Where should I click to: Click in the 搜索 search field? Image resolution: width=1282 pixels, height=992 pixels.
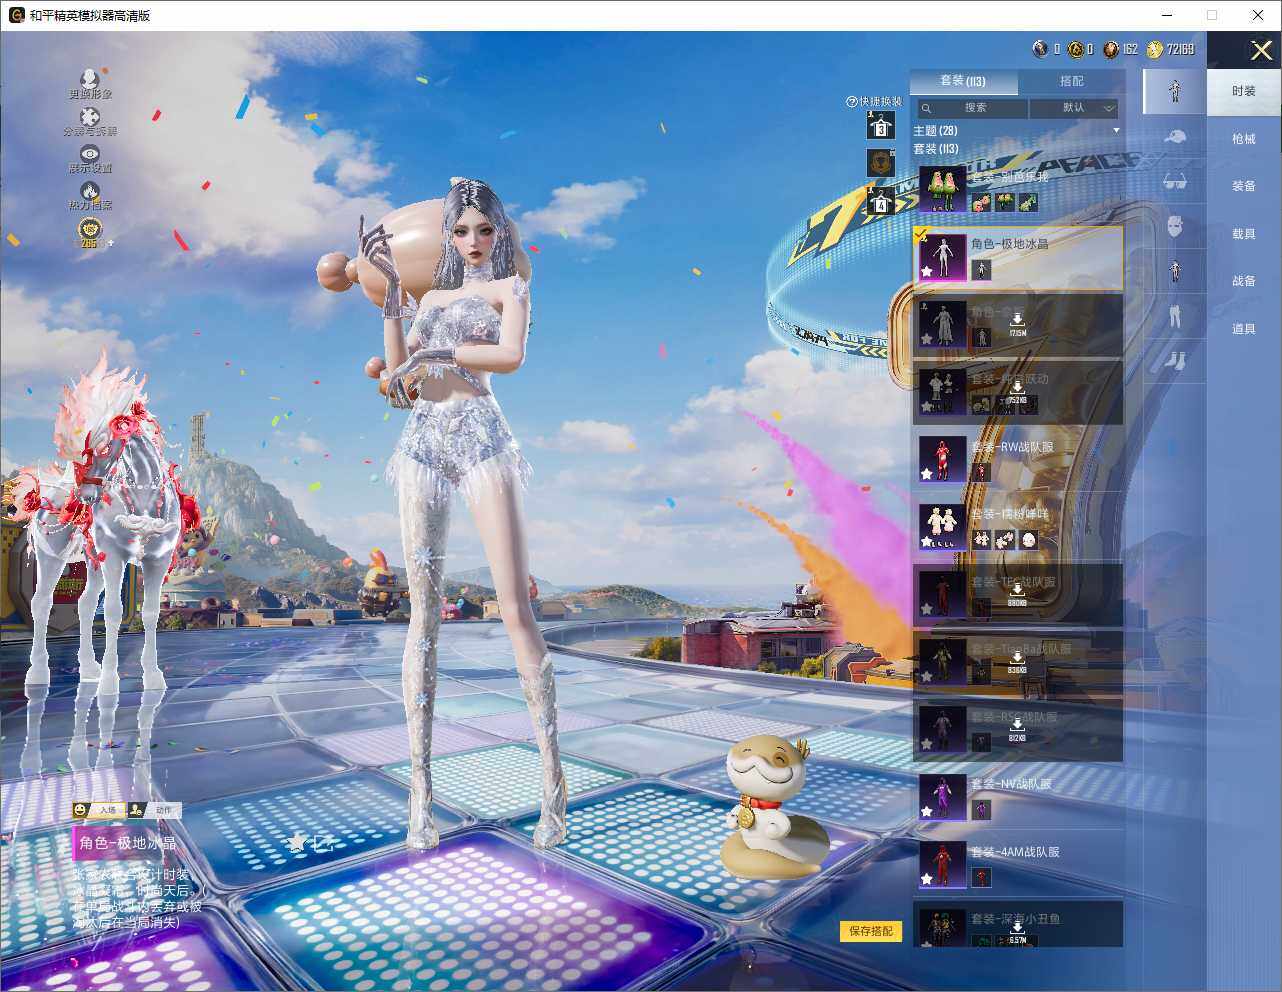975,108
